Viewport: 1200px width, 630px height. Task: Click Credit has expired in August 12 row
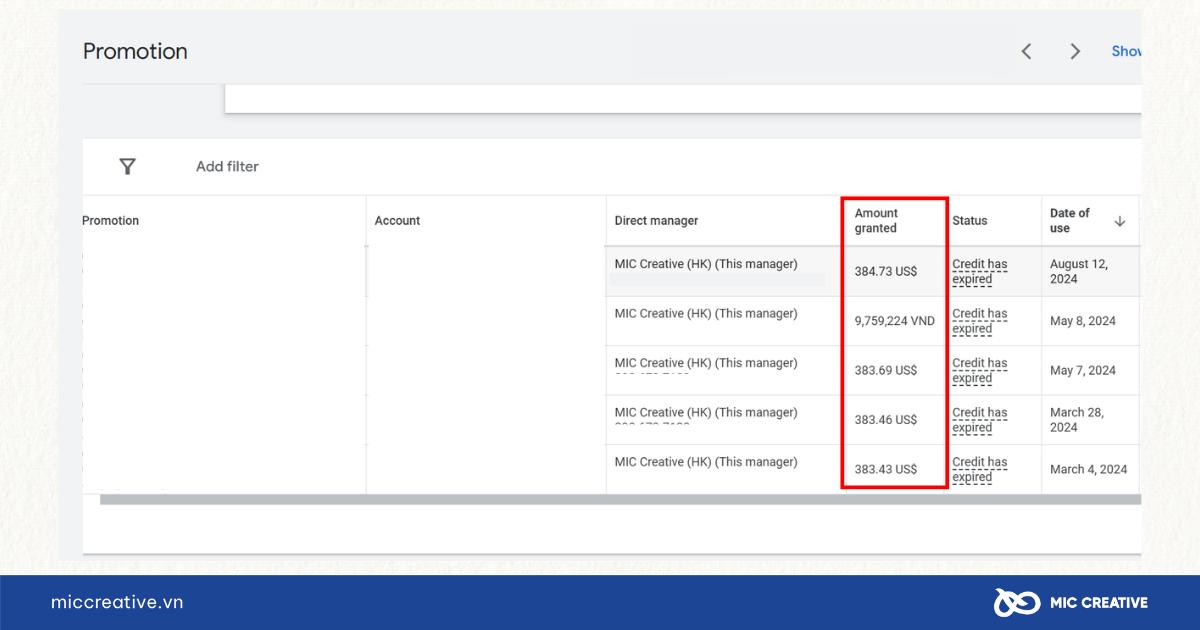(980, 272)
